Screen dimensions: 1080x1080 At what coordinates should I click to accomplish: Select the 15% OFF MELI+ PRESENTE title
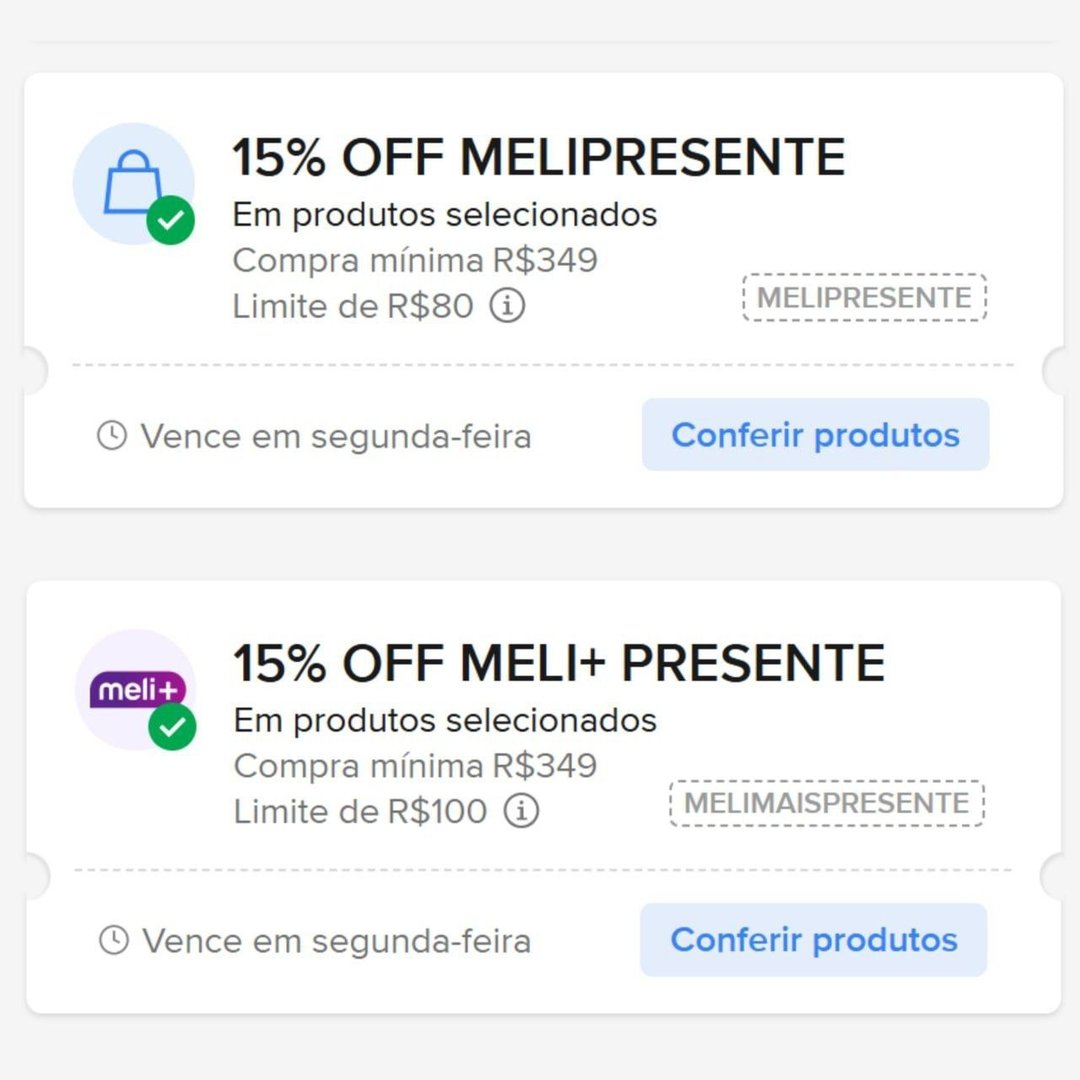[559, 662]
